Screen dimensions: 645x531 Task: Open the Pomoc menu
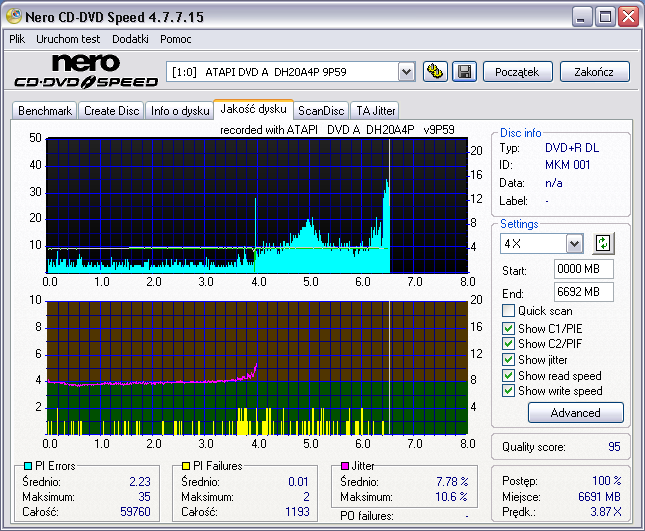[176, 39]
